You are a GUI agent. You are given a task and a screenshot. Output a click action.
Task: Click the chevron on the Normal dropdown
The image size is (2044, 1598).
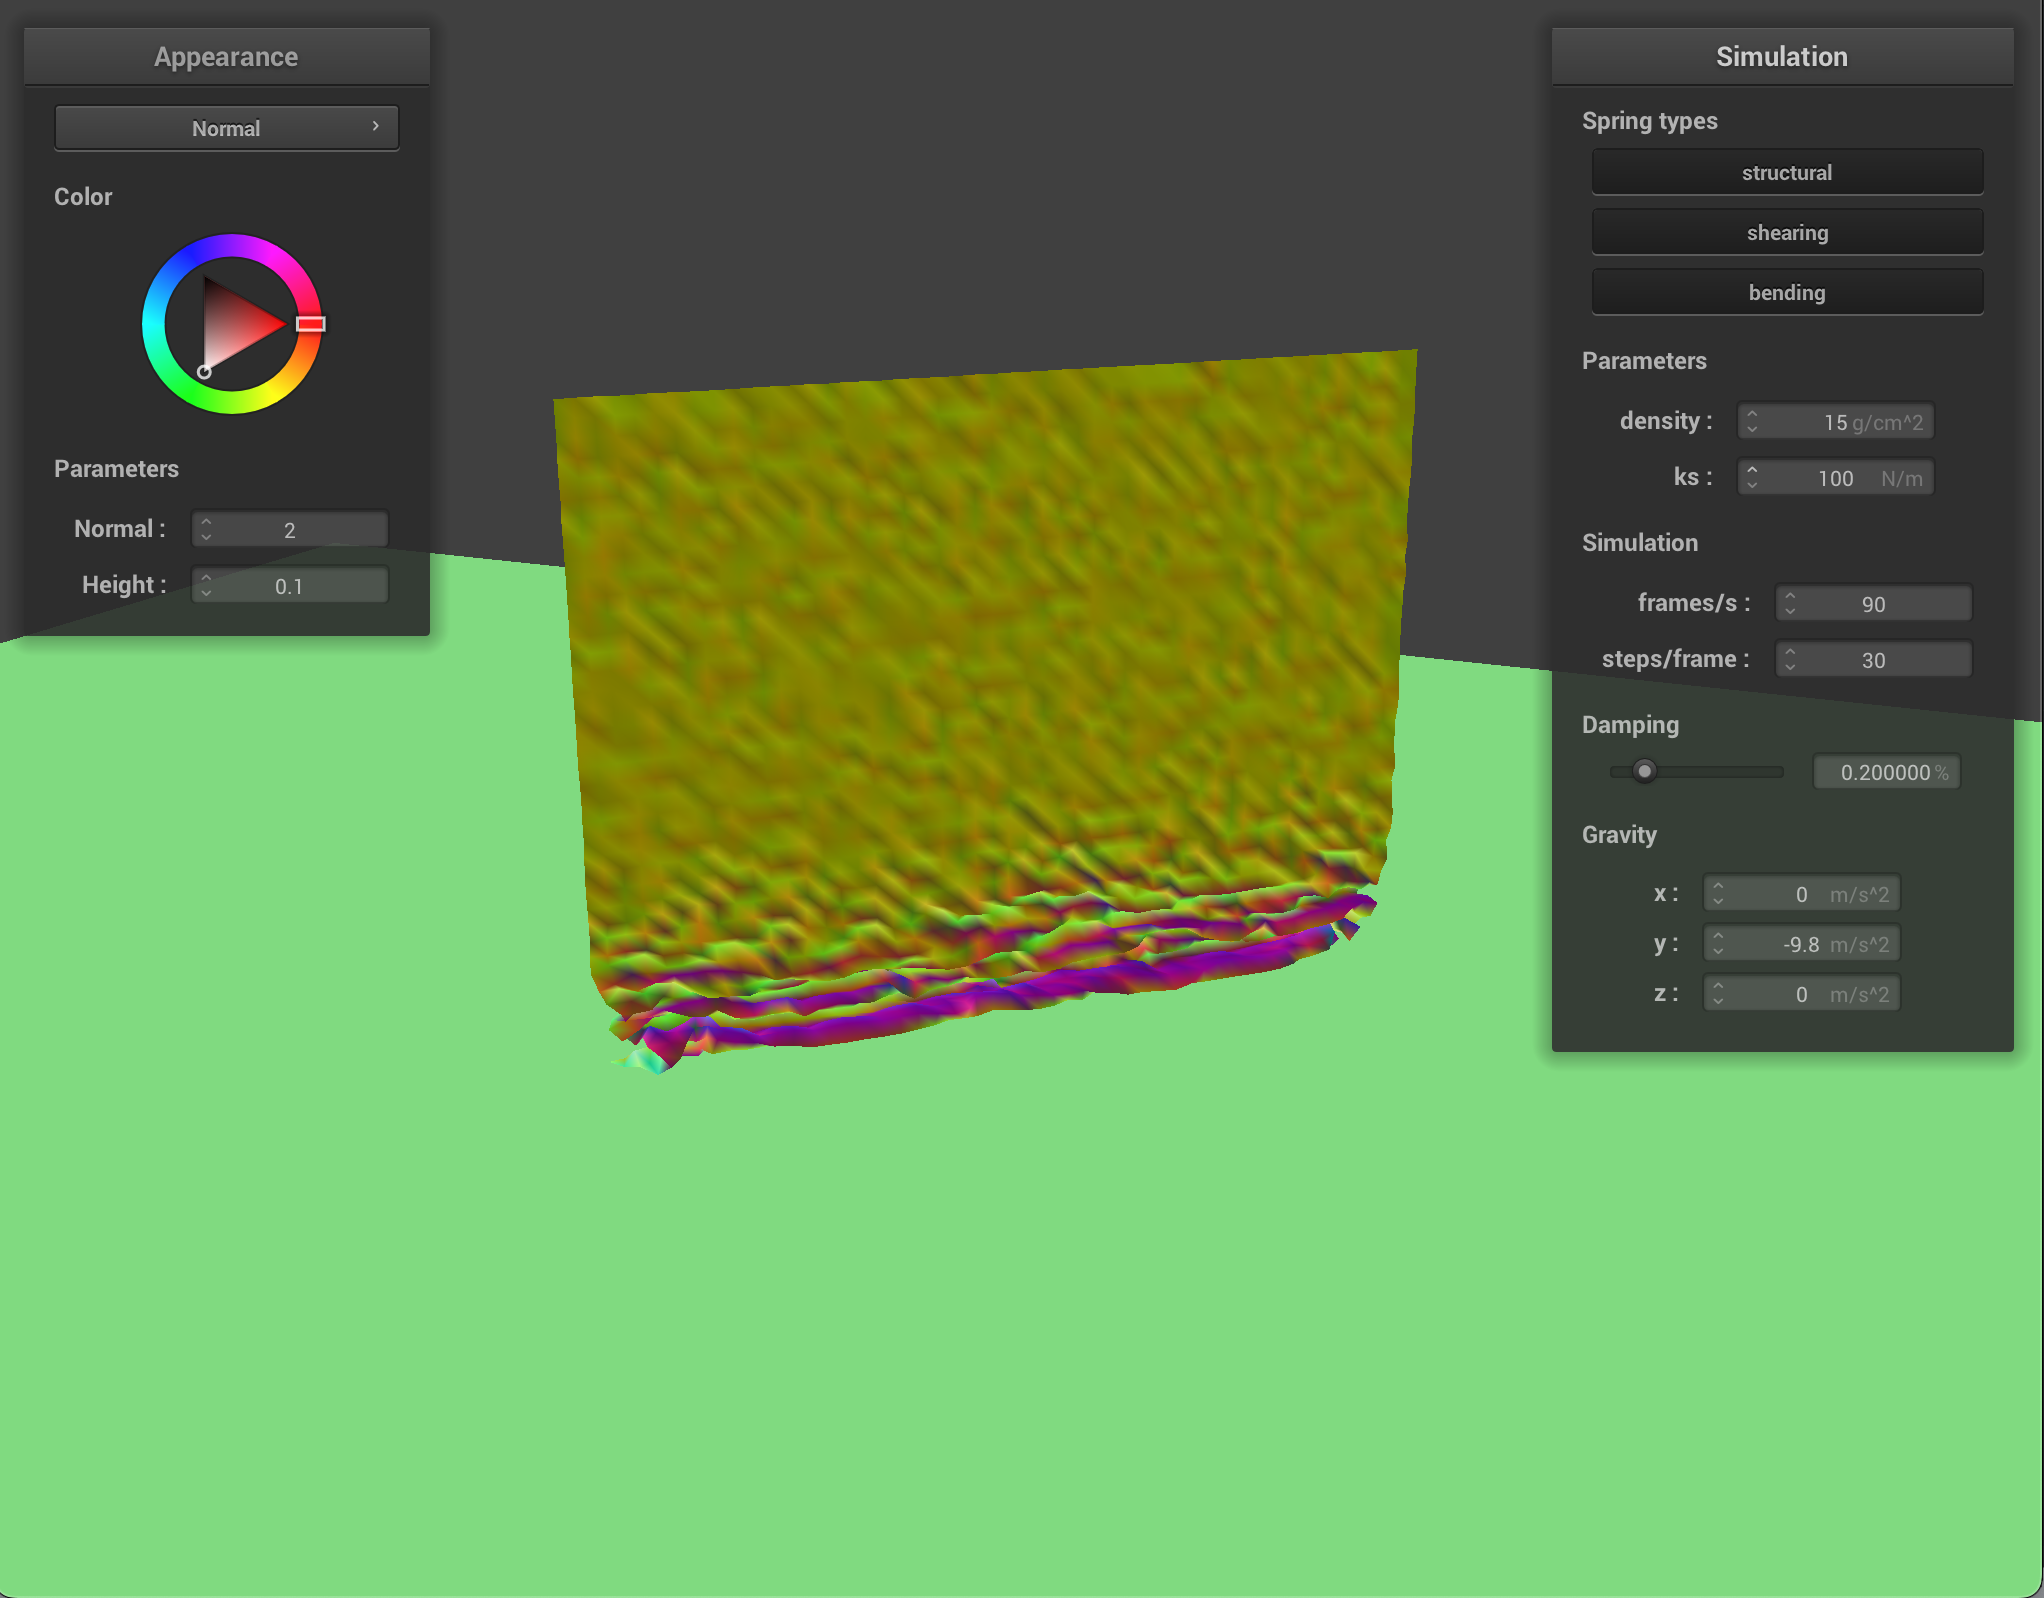tap(376, 126)
